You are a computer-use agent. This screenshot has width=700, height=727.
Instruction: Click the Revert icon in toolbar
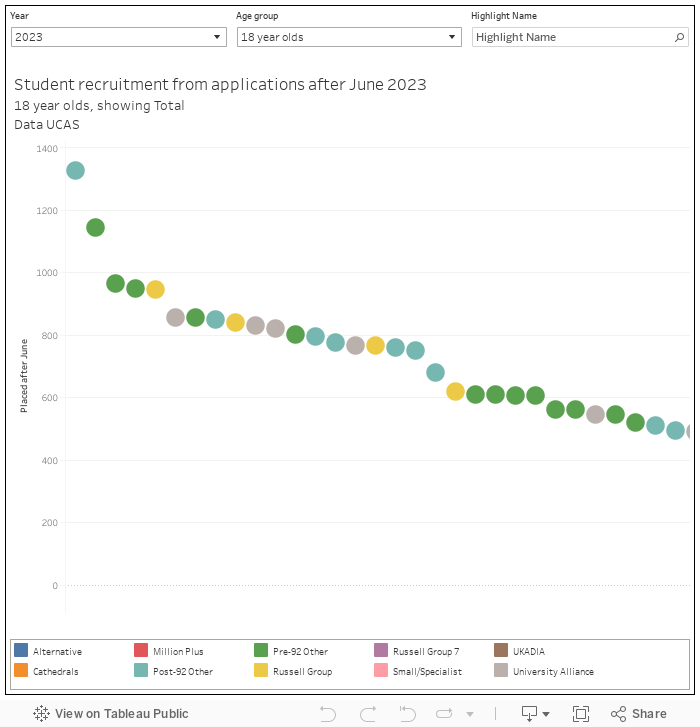tap(407, 714)
